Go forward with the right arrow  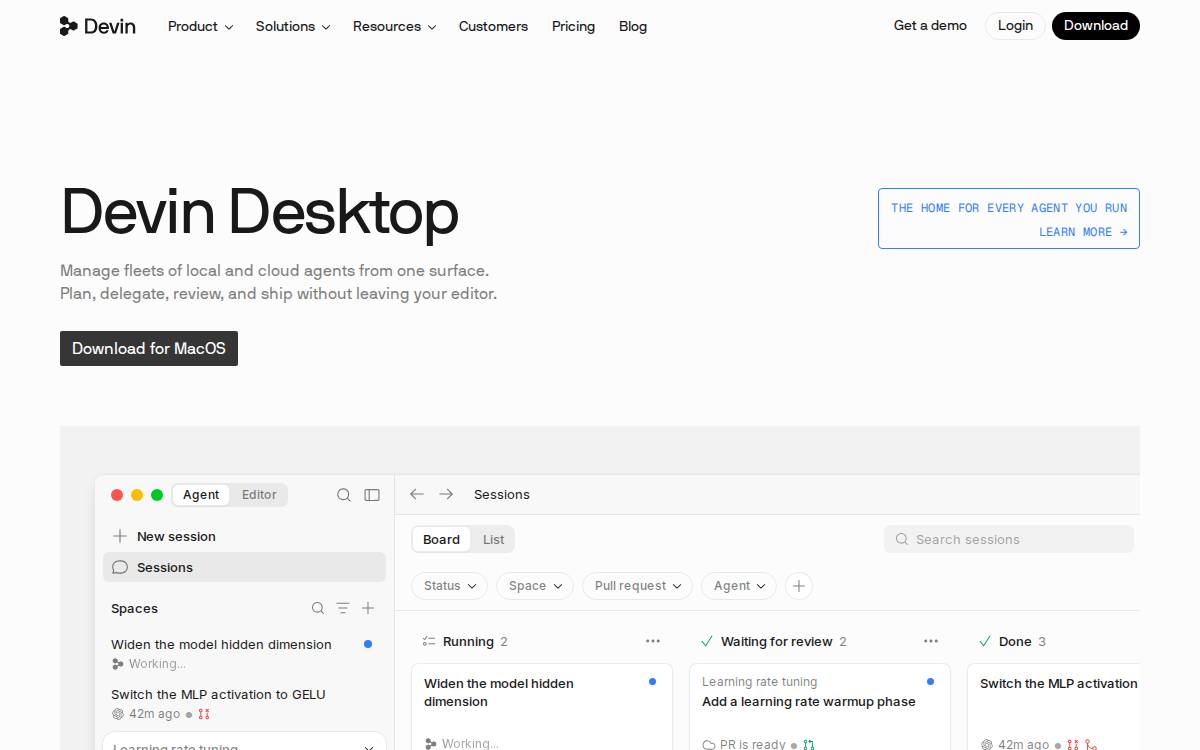pyautogui.click(x=446, y=495)
